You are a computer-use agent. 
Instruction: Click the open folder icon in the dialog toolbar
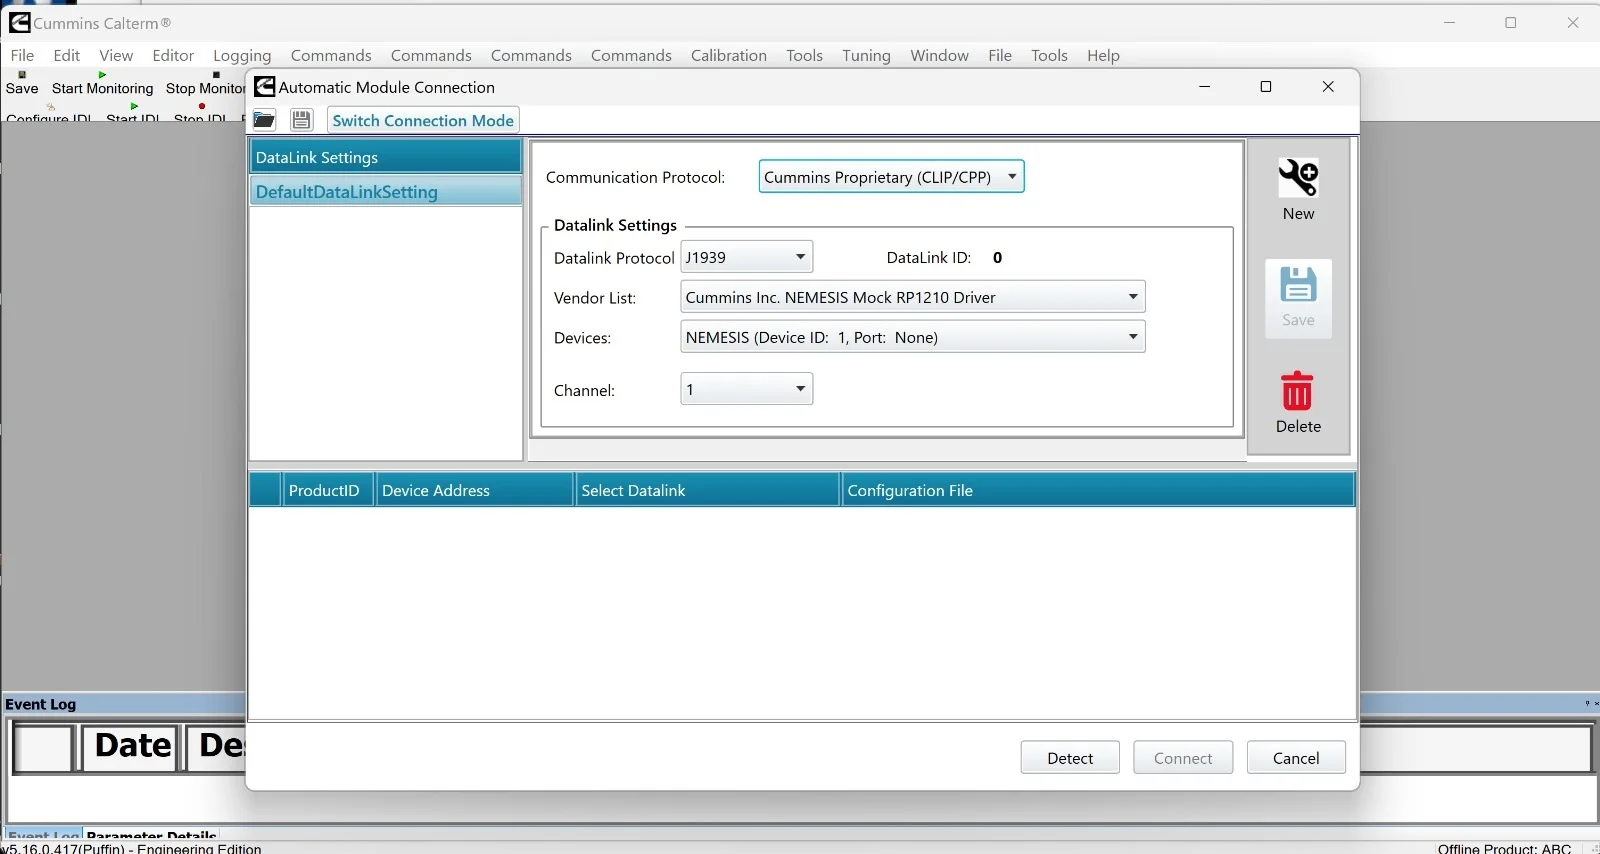coord(264,120)
